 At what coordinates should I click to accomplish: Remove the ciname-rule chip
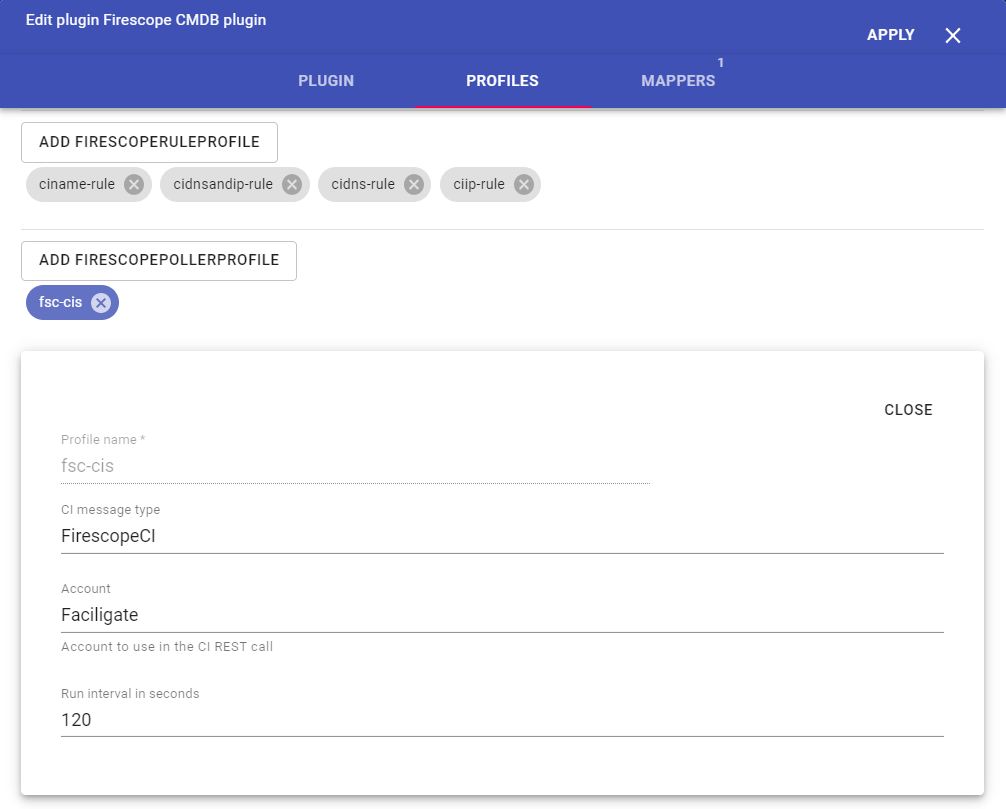(x=134, y=185)
